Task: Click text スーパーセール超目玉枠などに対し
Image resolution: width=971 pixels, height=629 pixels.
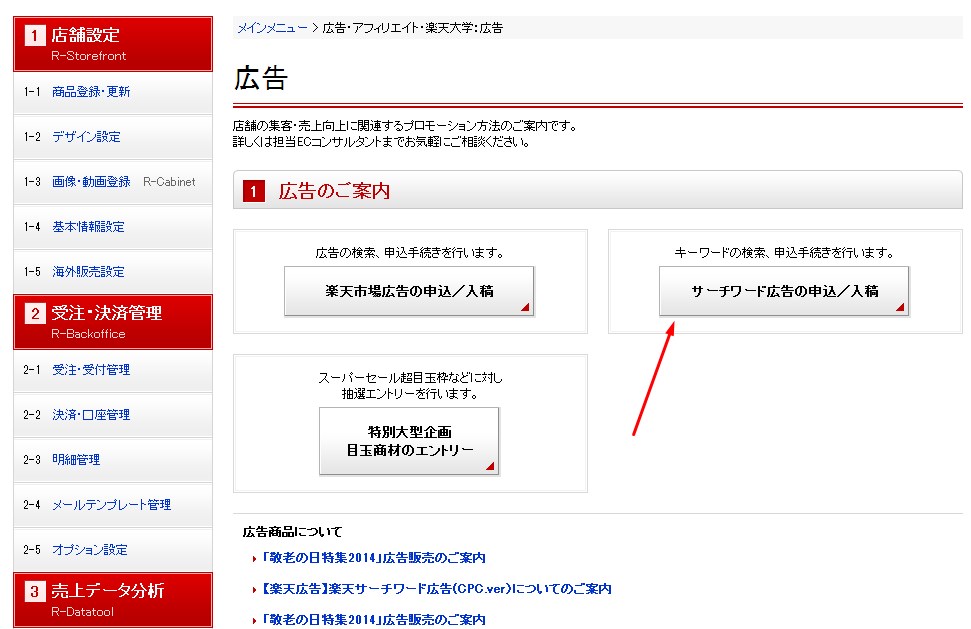Action: [410, 378]
